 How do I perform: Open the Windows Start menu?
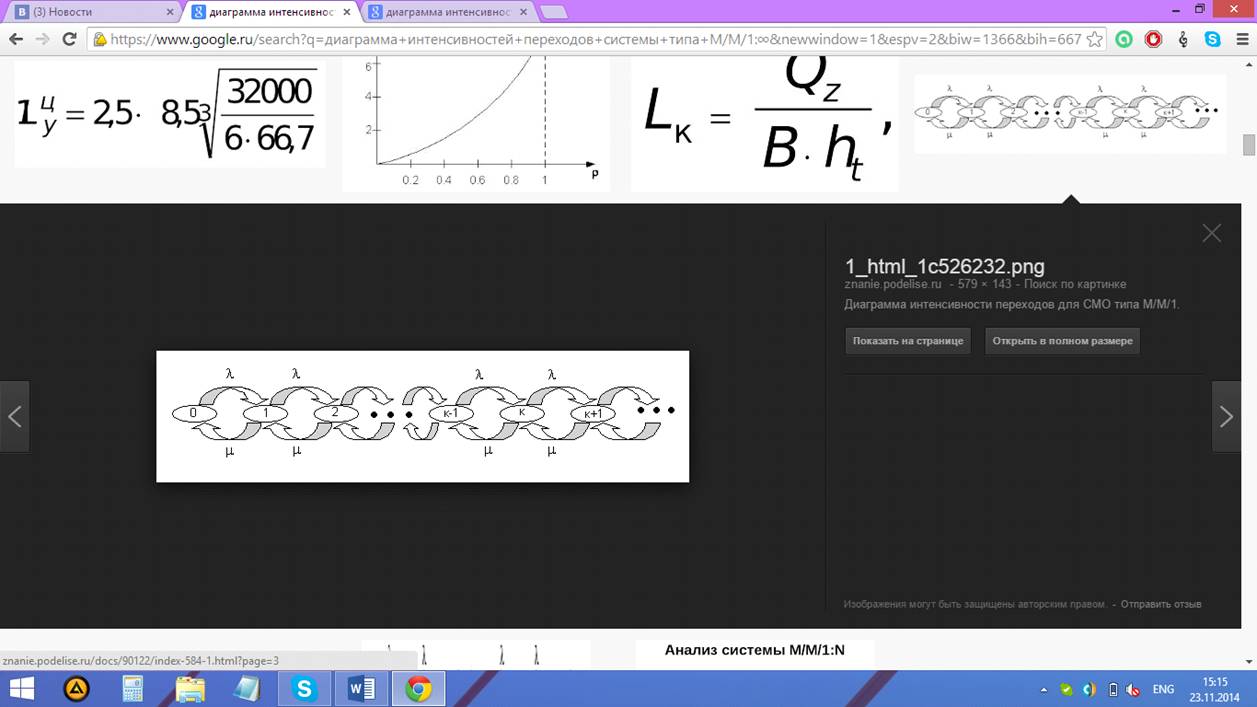[x=21, y=688]
